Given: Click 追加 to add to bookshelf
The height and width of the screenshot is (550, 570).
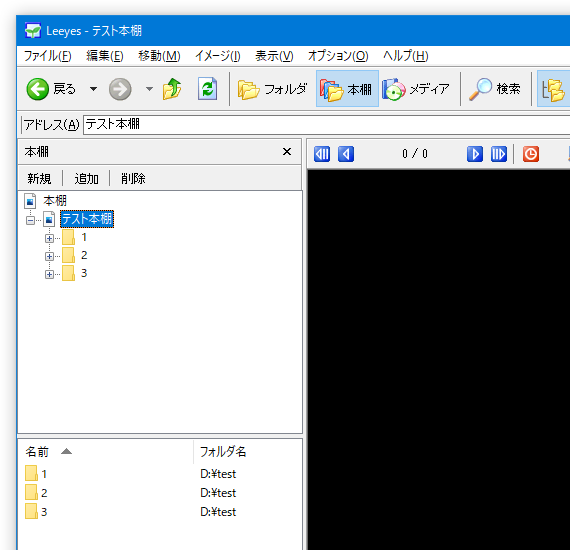Looking at the screenshot, I should [87, 178].
